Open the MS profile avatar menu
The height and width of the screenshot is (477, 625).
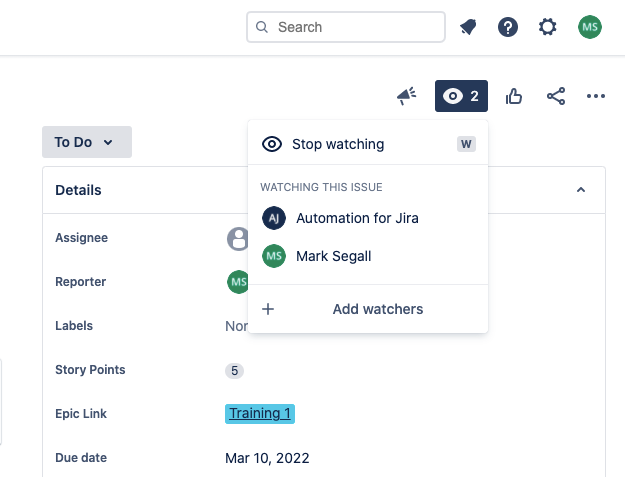pyautogui.click(x=590, y=27)
